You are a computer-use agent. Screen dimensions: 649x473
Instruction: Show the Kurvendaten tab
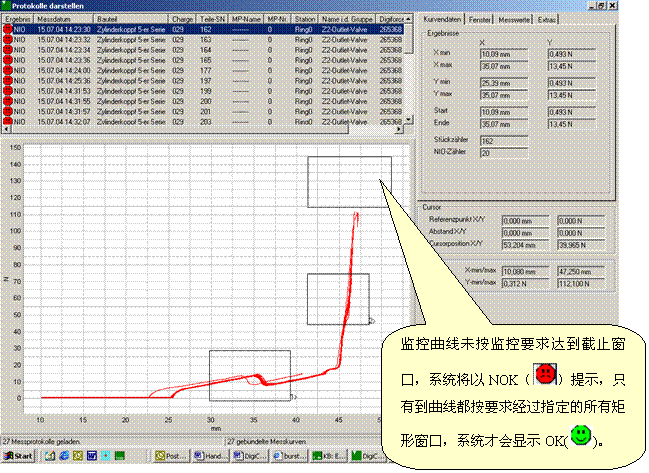(440, 19)
